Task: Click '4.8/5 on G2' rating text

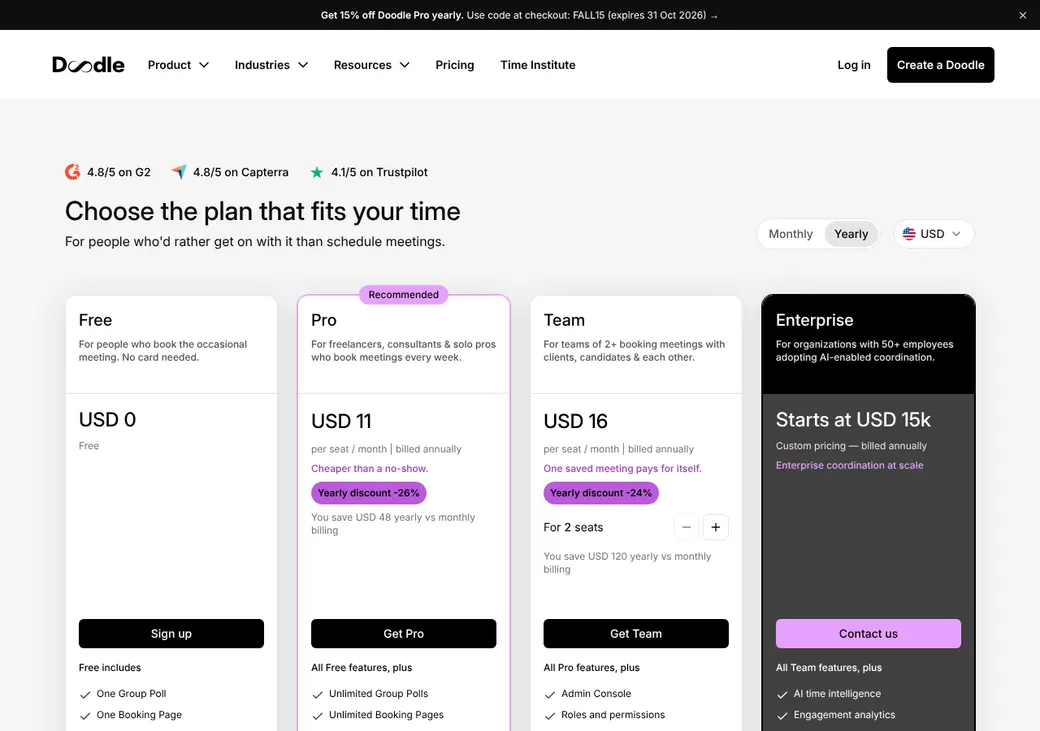Action: [119, 172]
